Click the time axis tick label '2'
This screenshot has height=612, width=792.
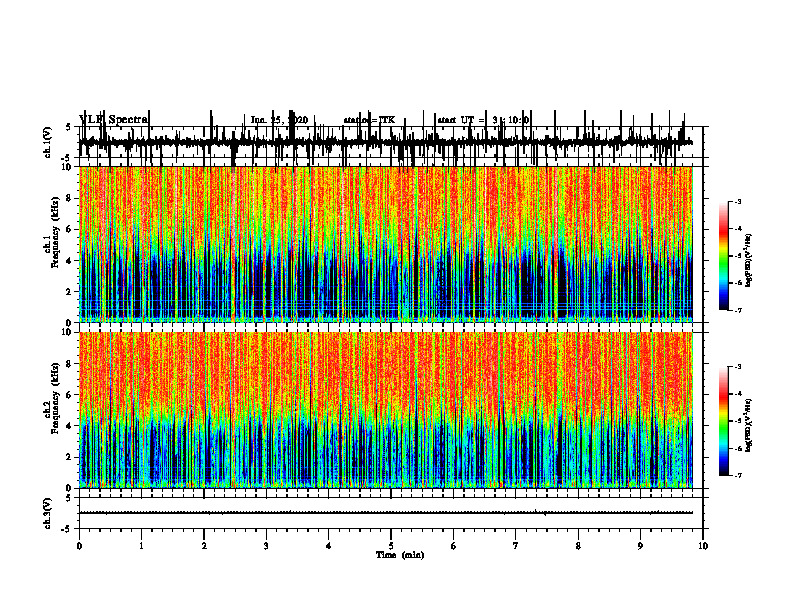pos(204,546)
